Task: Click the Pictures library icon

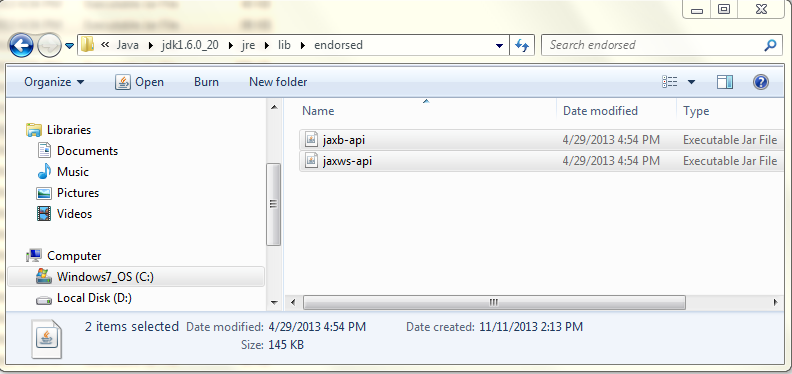Action: tap(44, 193)
